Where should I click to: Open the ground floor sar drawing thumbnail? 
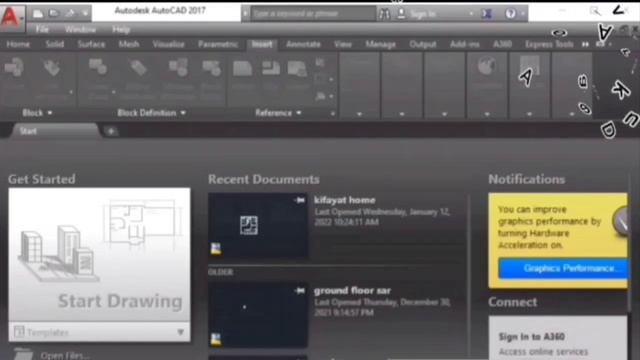[258, 316]
